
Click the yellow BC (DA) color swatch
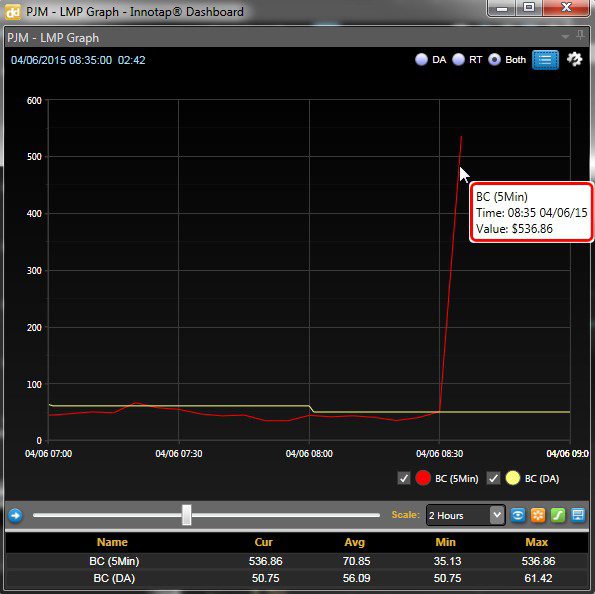pyautogui.click(x=512, y=478)
